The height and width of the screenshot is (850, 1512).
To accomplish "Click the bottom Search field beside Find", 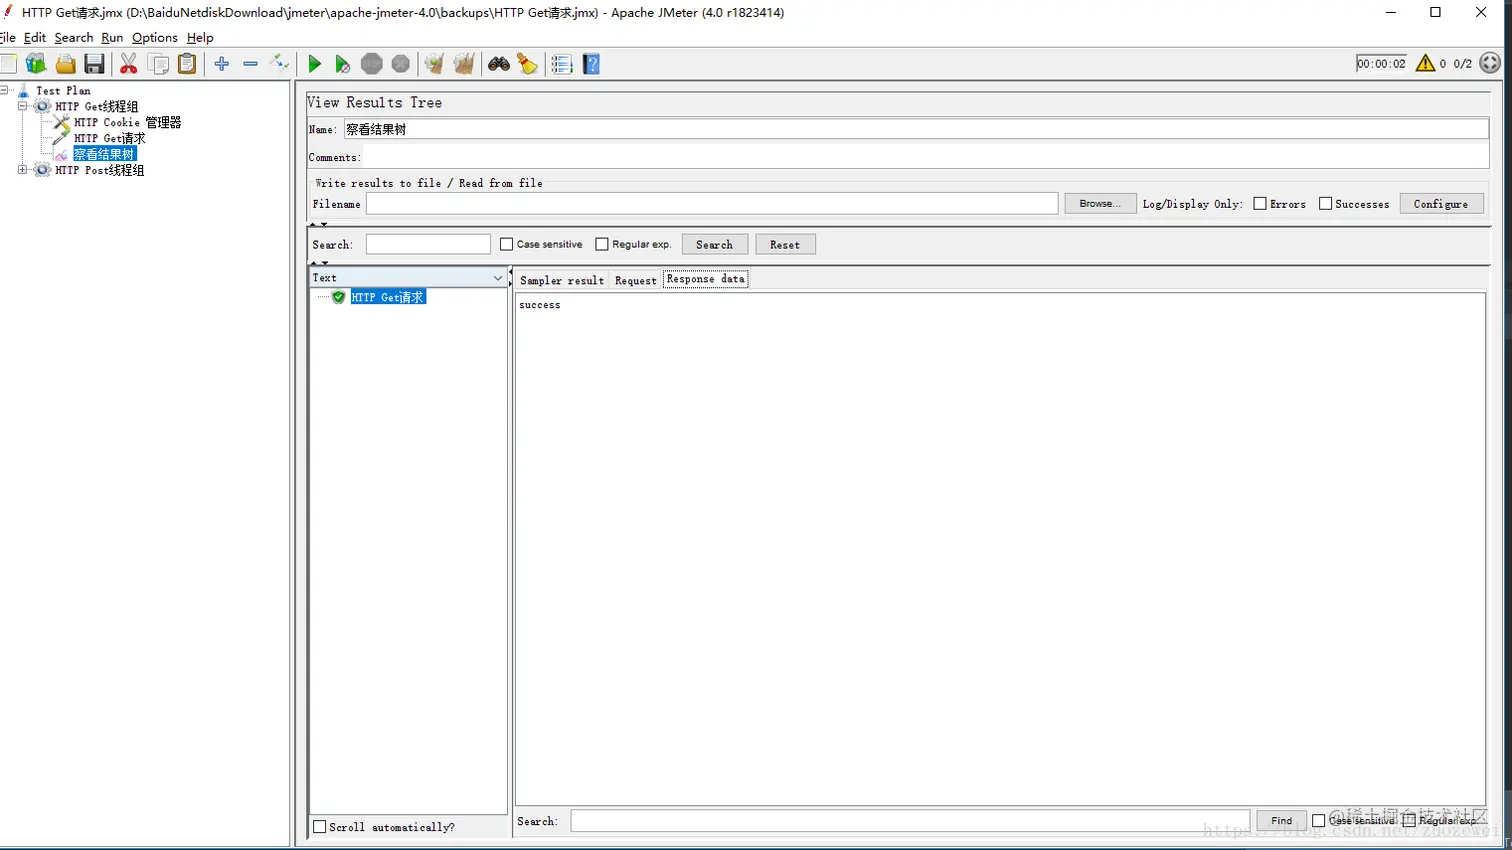I will tap(910, 821).
